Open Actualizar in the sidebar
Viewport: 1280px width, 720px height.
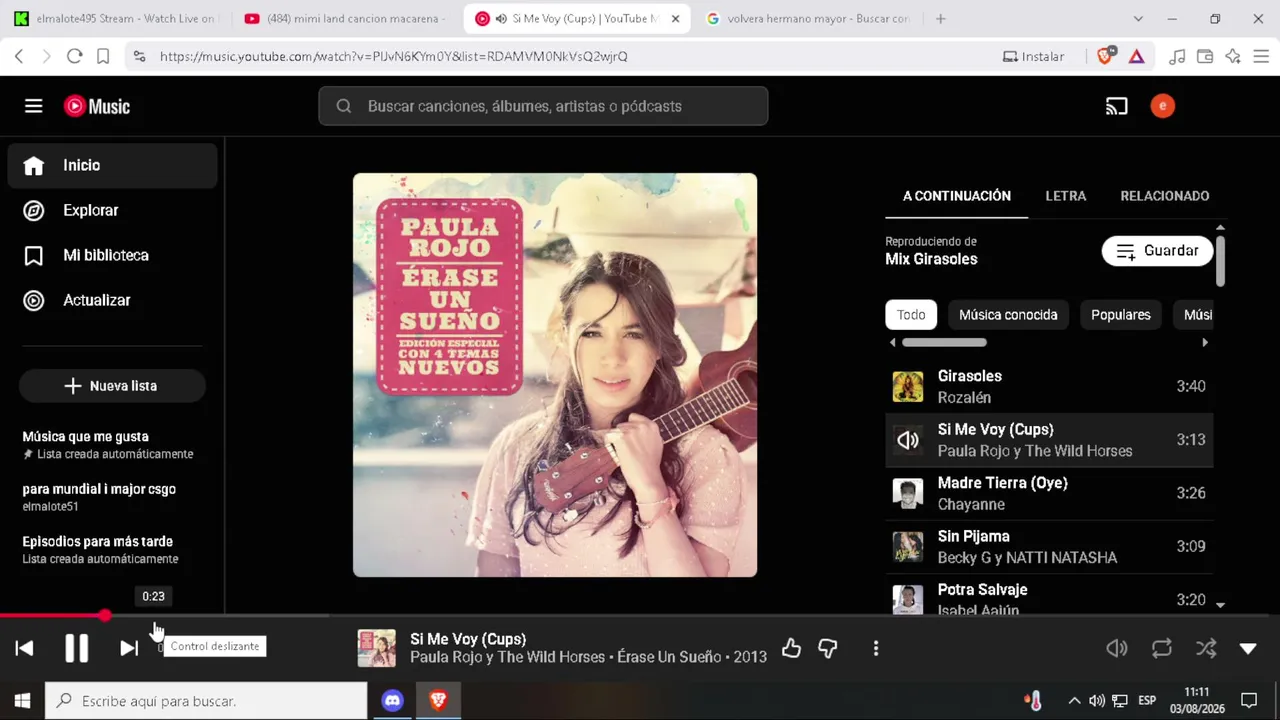click(112, 300)
